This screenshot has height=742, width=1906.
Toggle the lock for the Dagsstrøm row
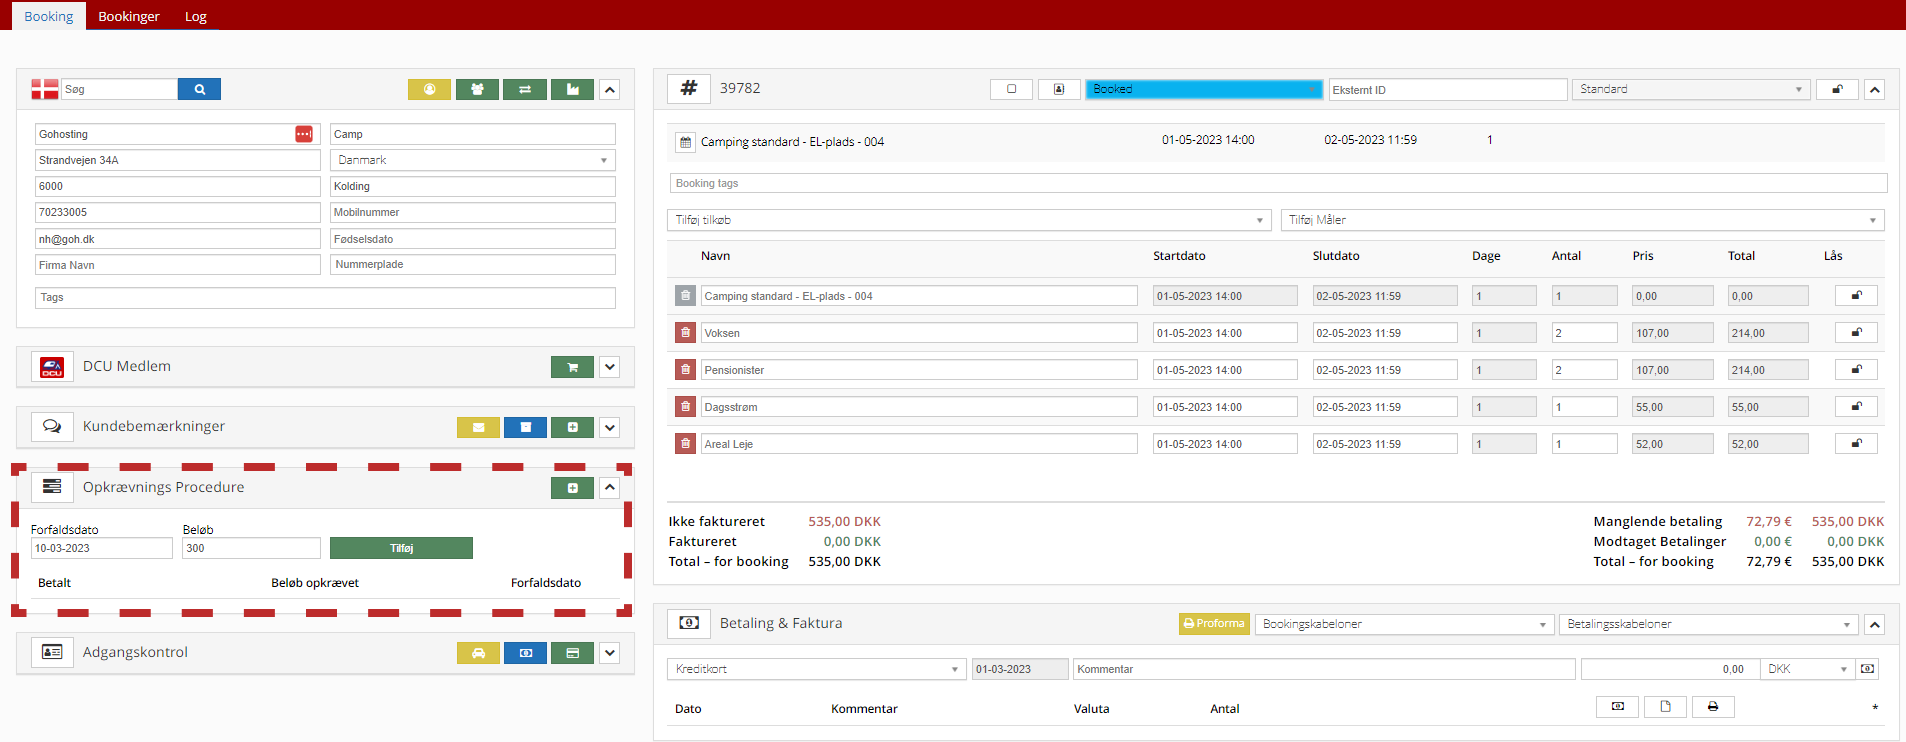pos(1856,407)
